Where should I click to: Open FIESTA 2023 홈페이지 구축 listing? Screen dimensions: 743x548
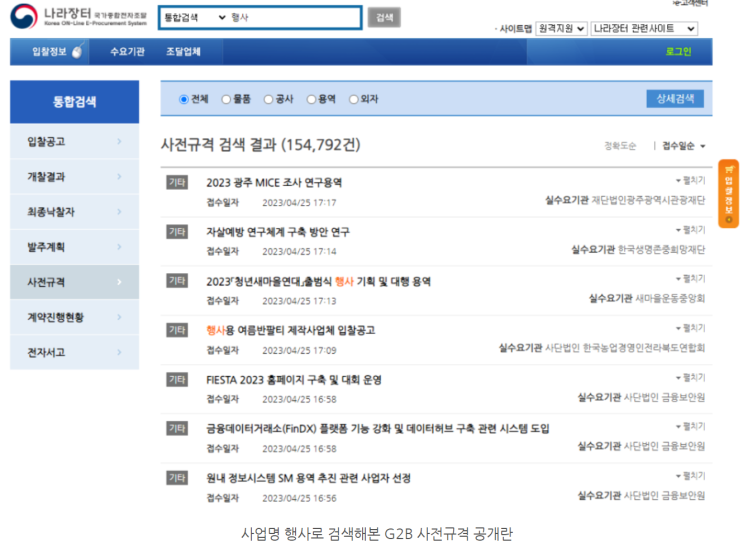[294, 380]
